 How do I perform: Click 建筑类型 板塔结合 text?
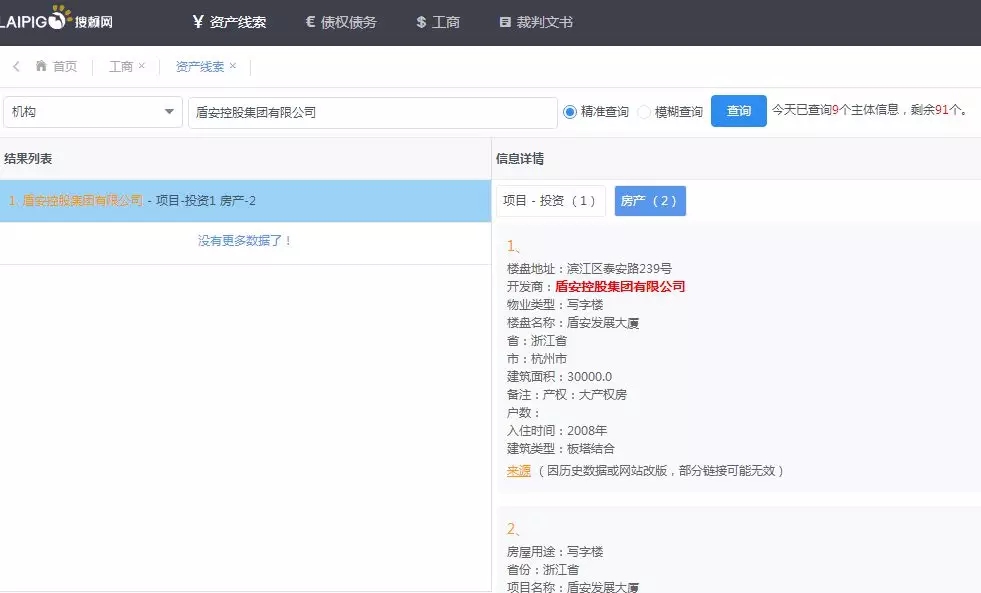pyautogui.click(x=561, y=449)
